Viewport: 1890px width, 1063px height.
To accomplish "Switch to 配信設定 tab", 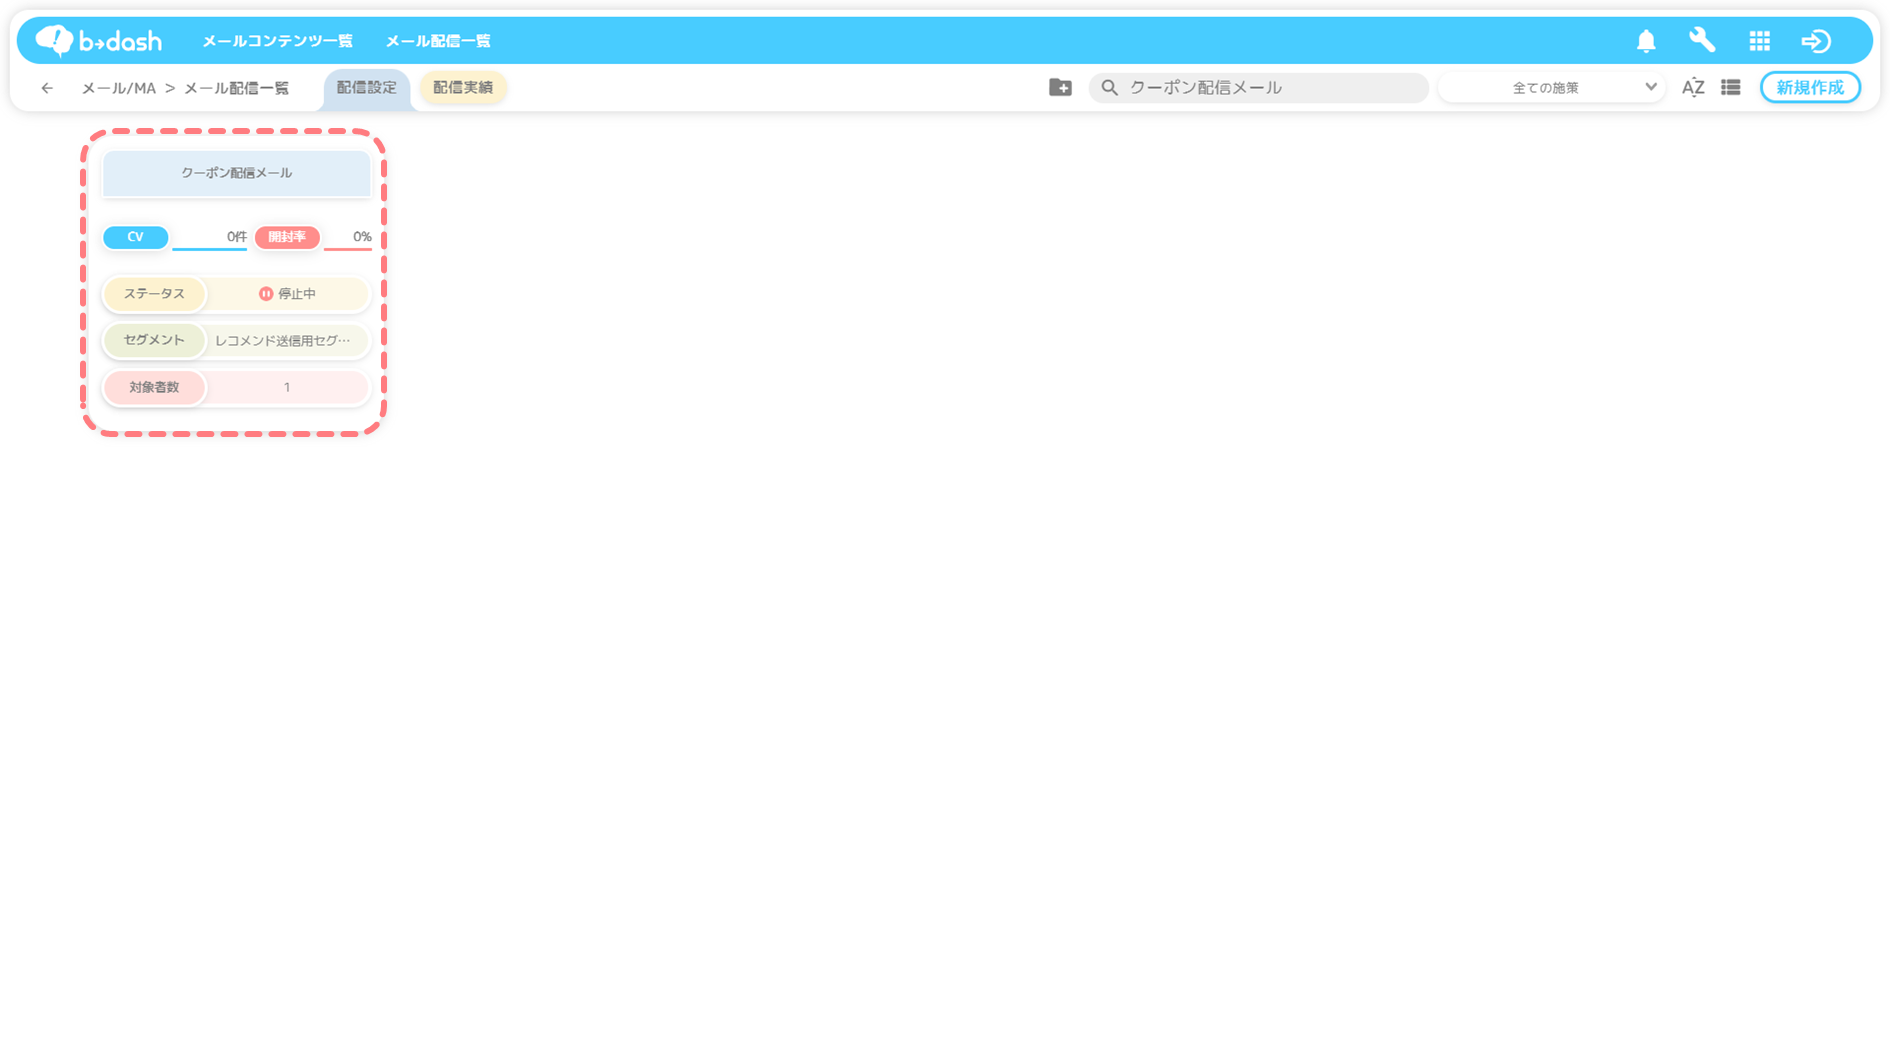I will coord(366,88).
